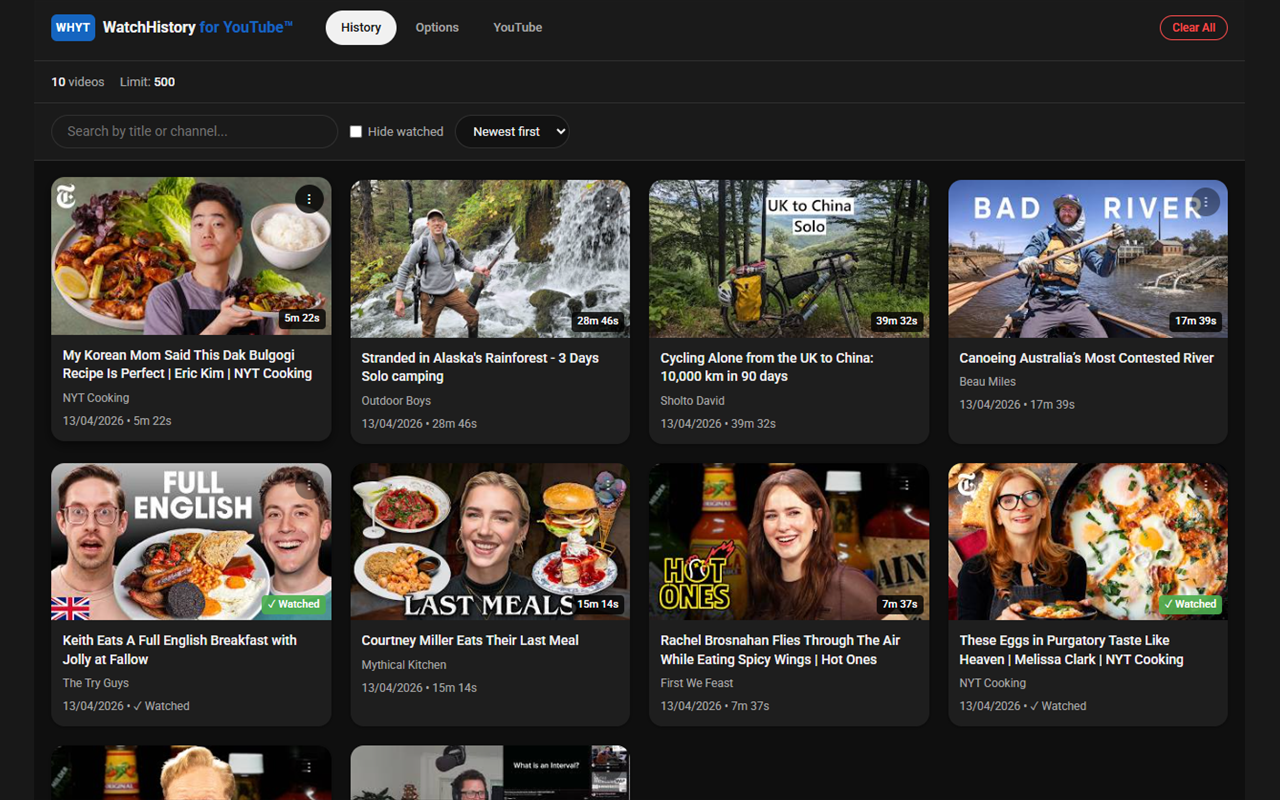Click the 10 videos count text
This screenshot has height=800, width=1280.
(78, 82)
